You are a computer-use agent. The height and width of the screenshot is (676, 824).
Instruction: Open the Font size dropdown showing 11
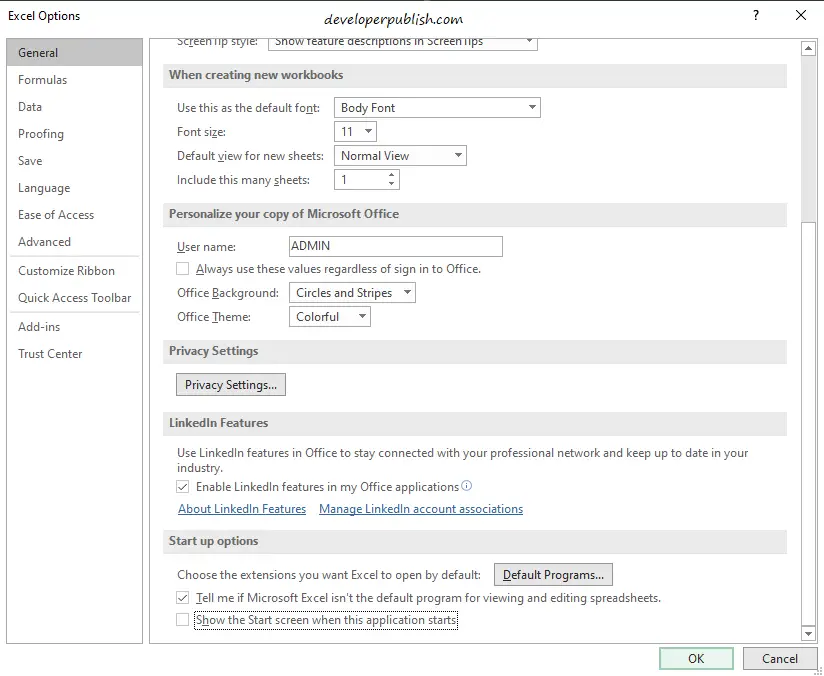pyautogui.click(x=355, y=131)
